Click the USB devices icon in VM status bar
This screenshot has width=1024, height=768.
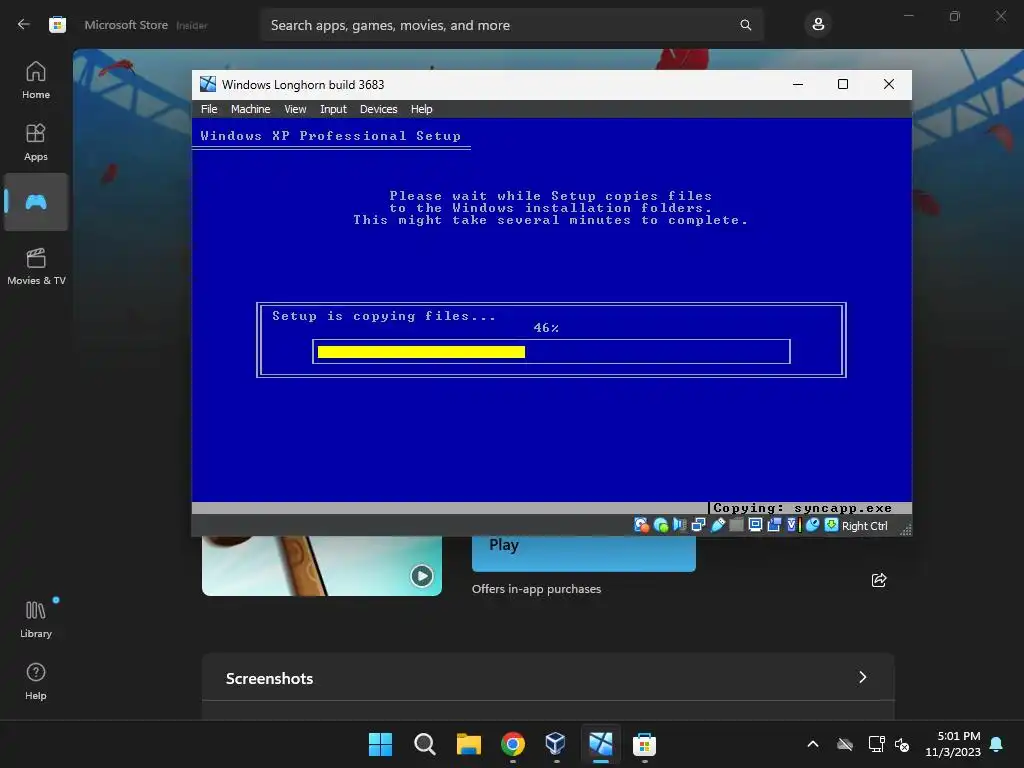[x=718, y=525]
